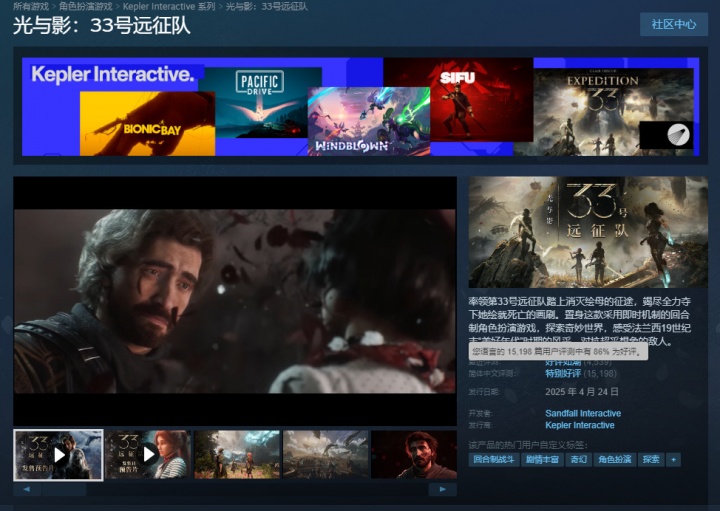Click the plus button to add tags

tap(674, 460)
